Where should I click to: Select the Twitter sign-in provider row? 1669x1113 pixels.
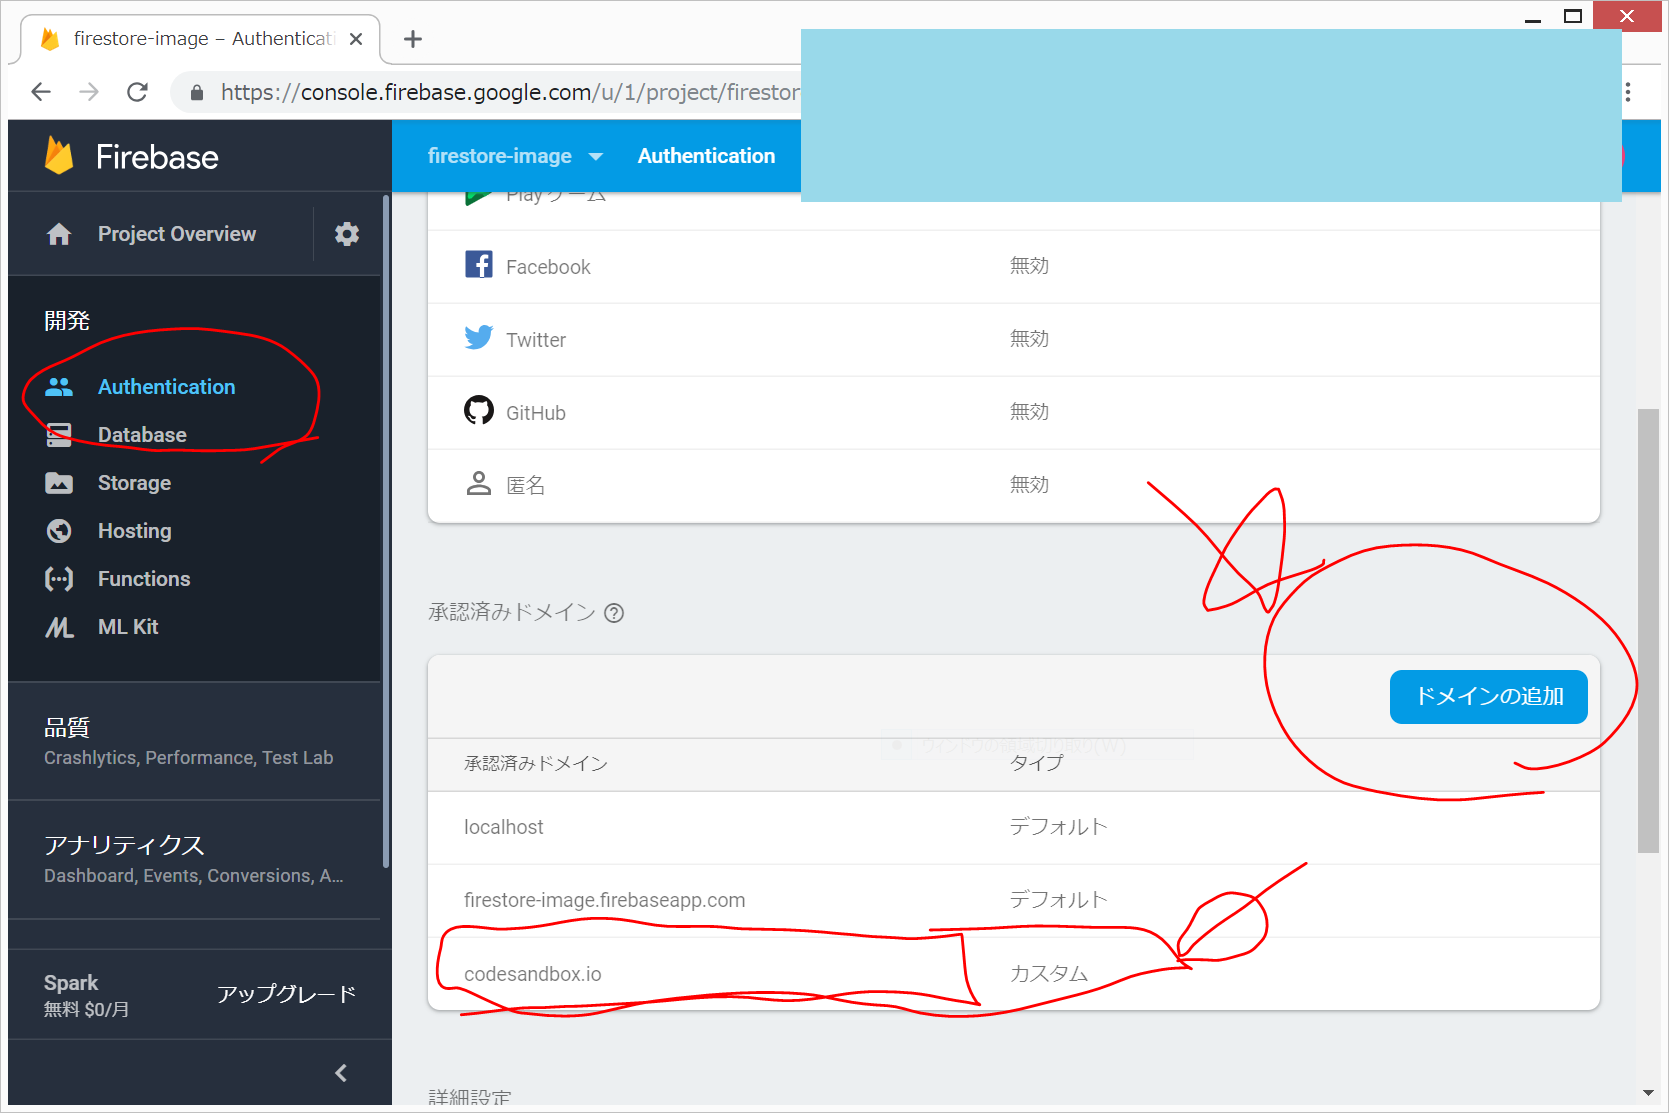1012,340
